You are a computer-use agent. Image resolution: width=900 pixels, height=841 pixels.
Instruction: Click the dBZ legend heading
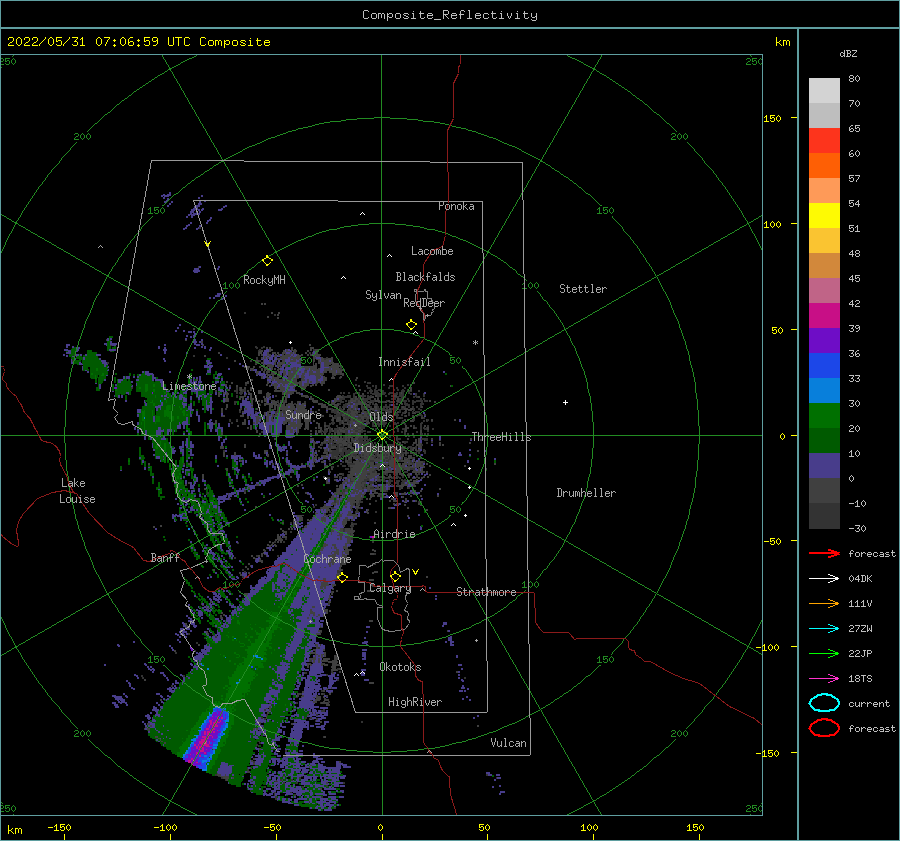(x=848, y=53)
